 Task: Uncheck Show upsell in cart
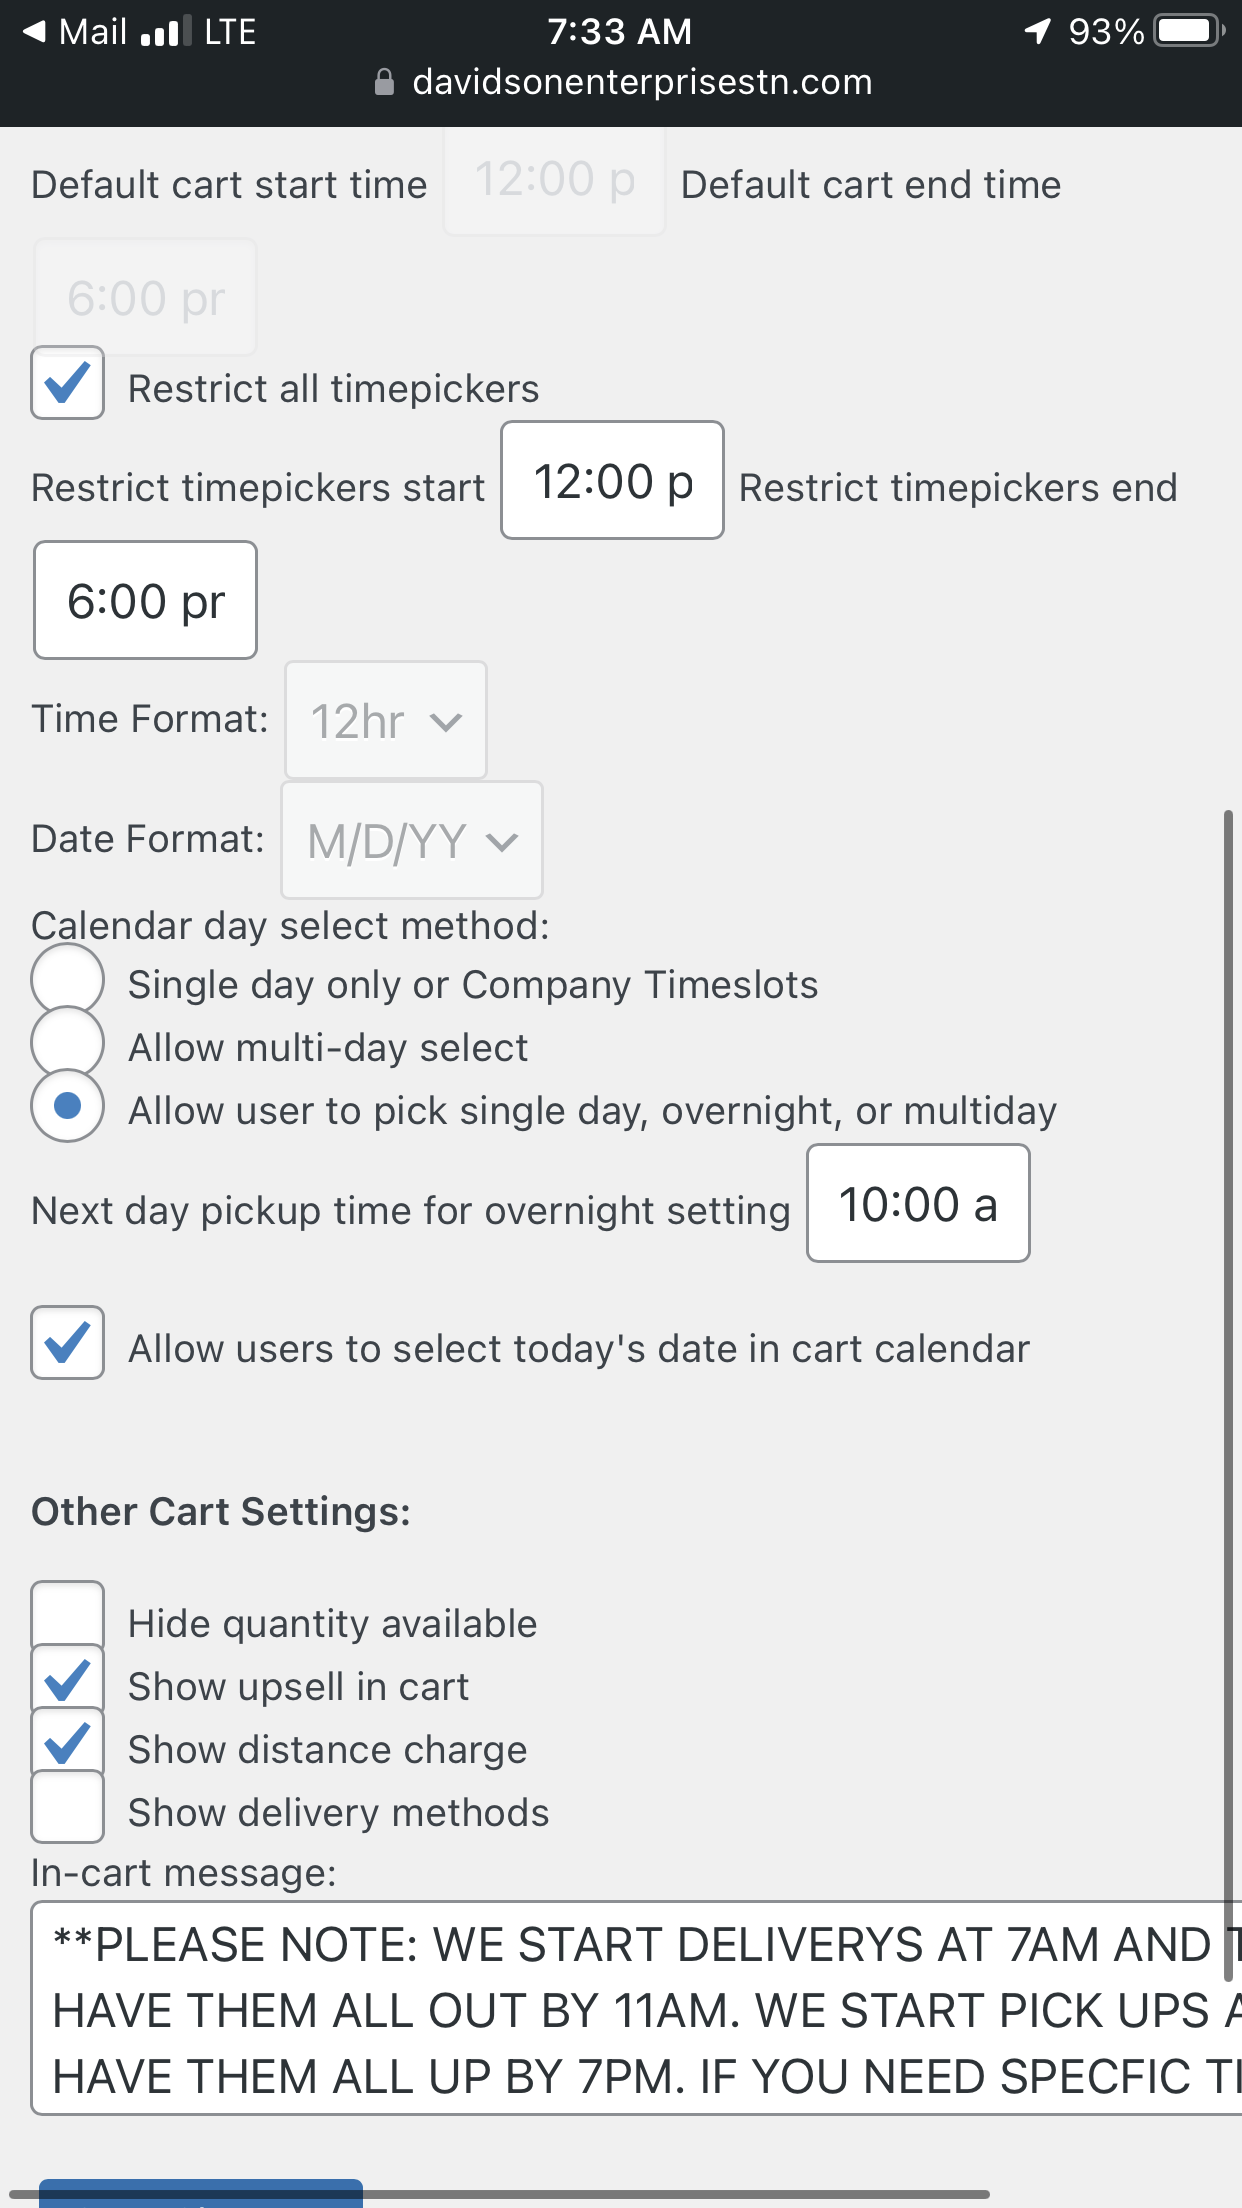click(68, 1681)
